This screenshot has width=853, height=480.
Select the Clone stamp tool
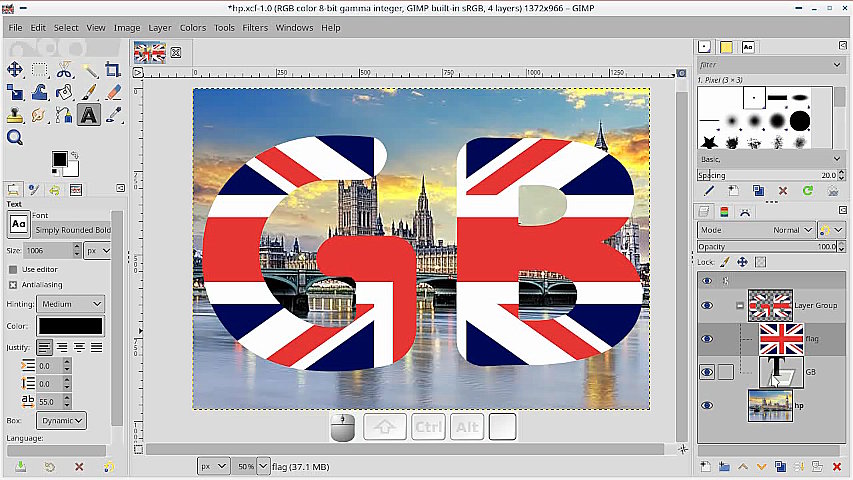coord(15,115)
